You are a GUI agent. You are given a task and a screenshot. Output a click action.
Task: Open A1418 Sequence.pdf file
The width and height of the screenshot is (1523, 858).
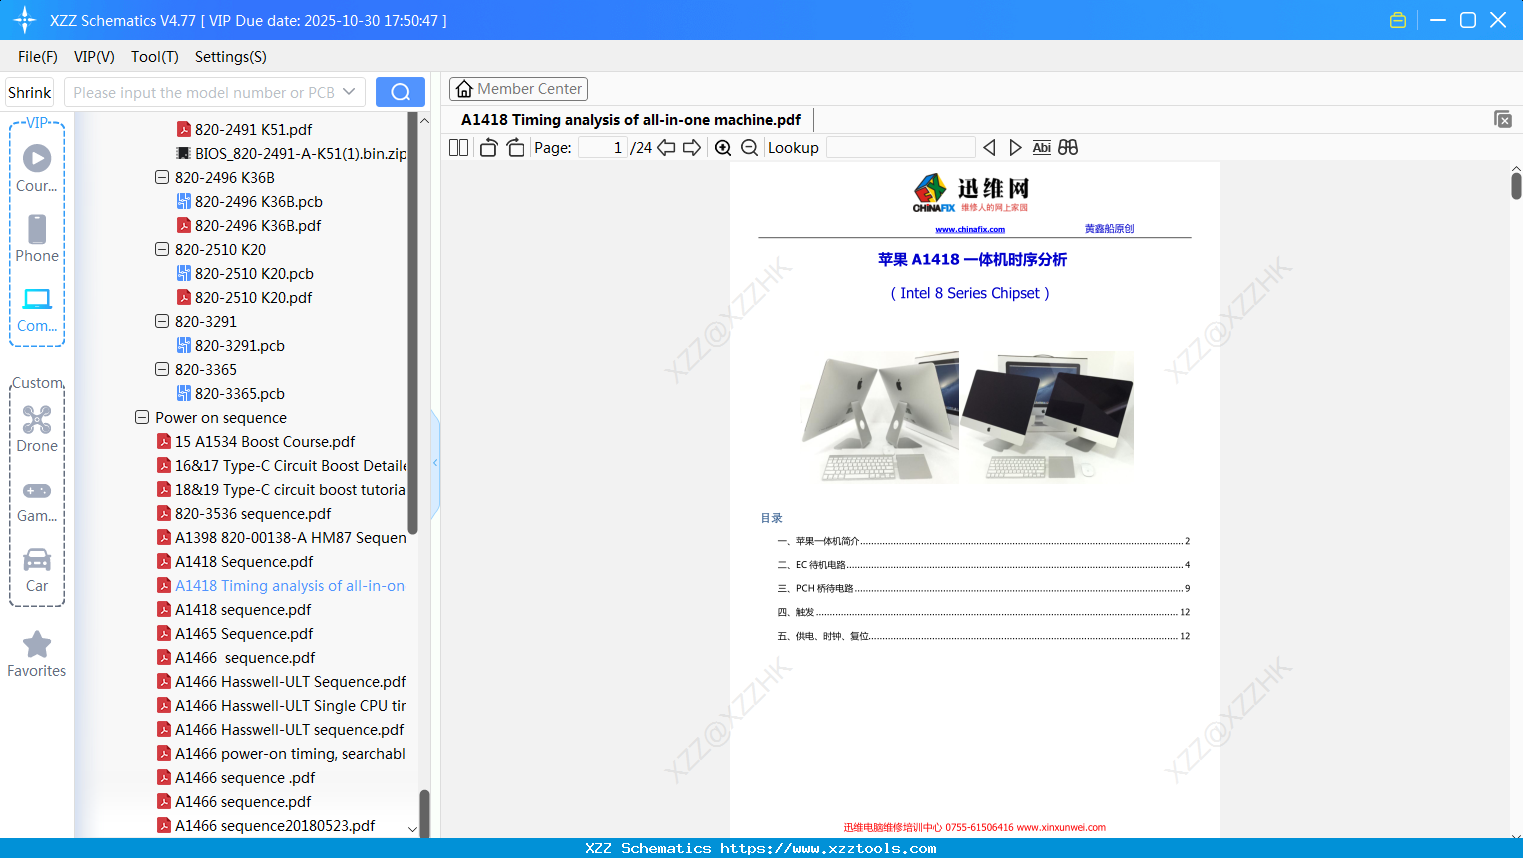coord(235,562)
